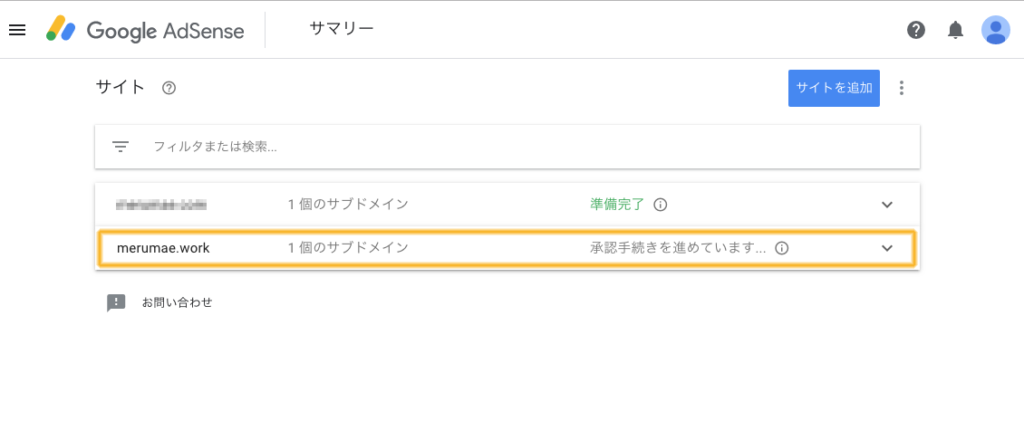Screen dimensions: 1024x421
Task: Open the help question mark icon in header
Action: point(916,30)
